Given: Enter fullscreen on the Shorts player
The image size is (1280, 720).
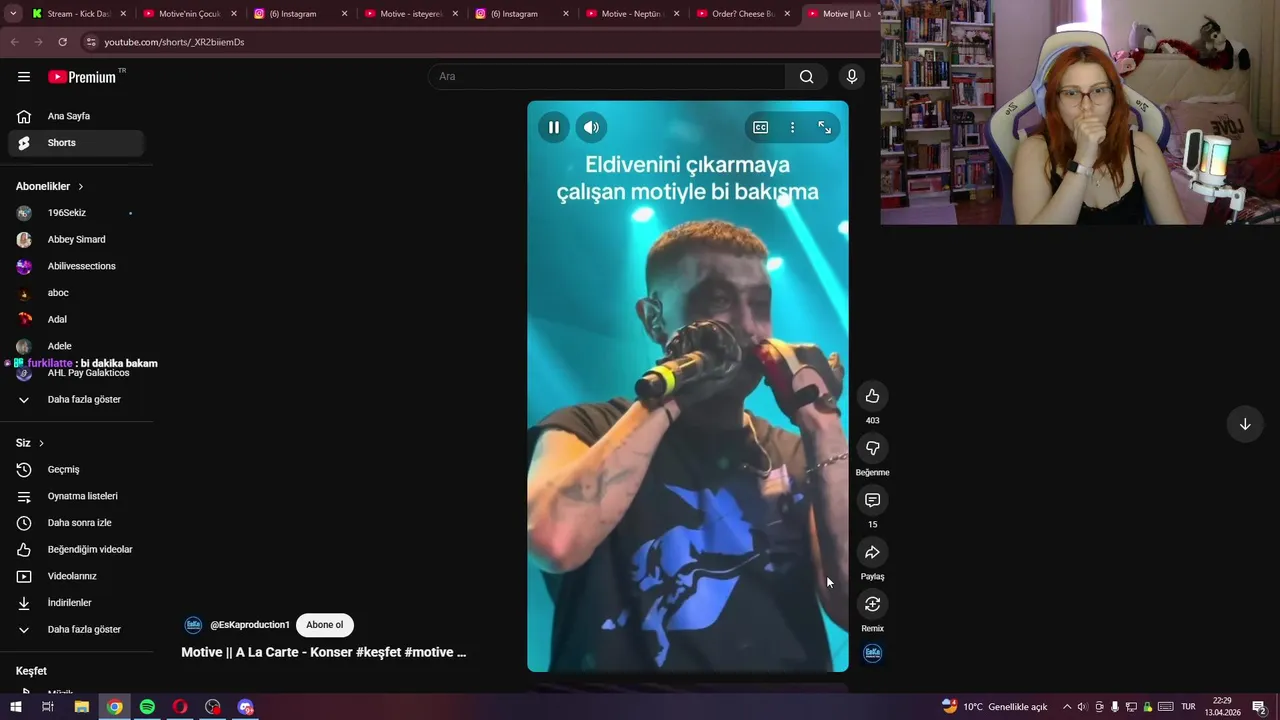Looking at the screenshot, I should [x=824, y=127].
